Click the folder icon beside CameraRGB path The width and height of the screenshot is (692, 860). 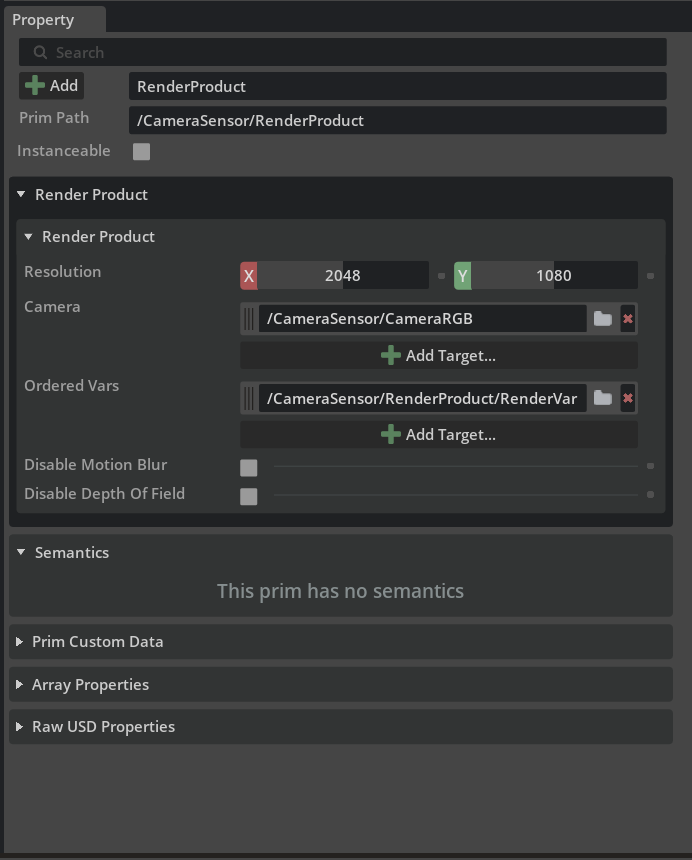coord(603,319)
